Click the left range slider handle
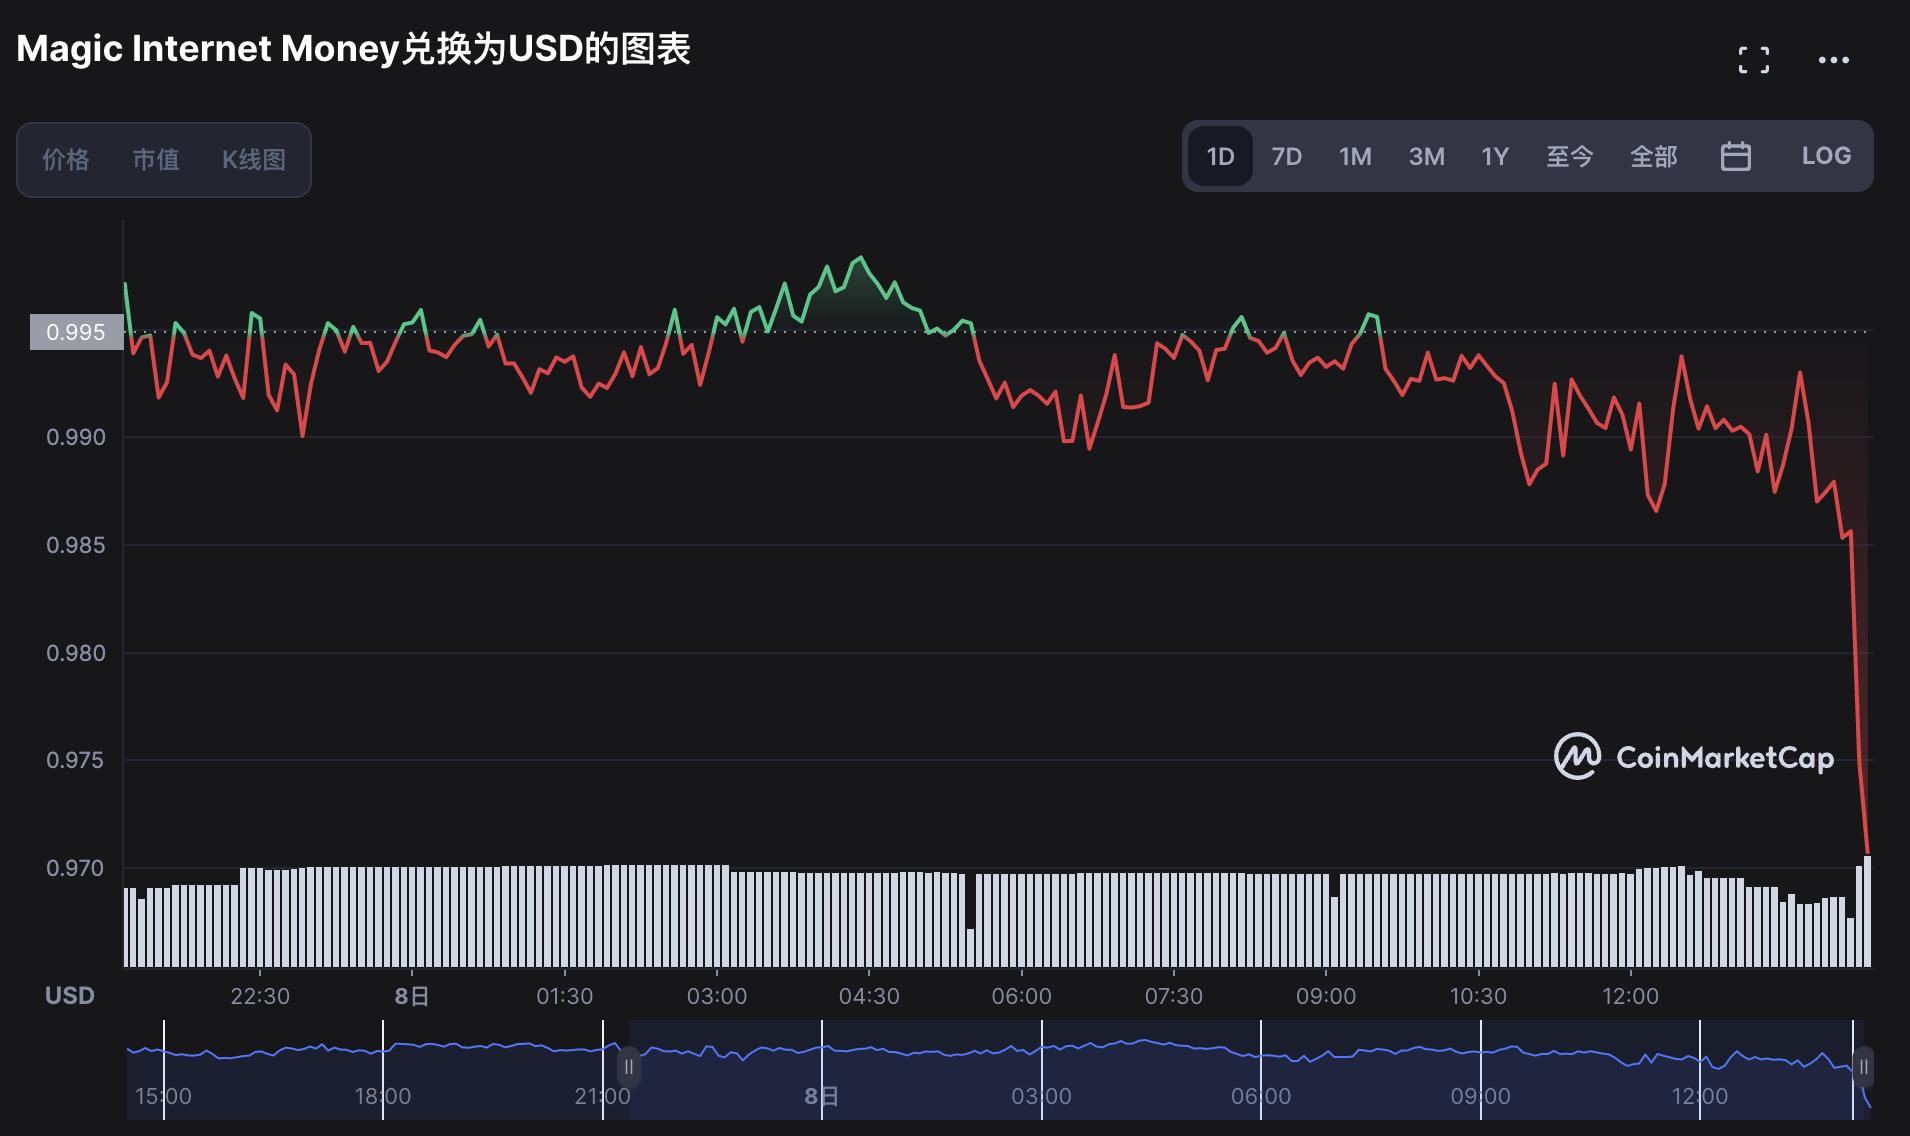Screen dimensions: 1910x1136 [628, 1067]
